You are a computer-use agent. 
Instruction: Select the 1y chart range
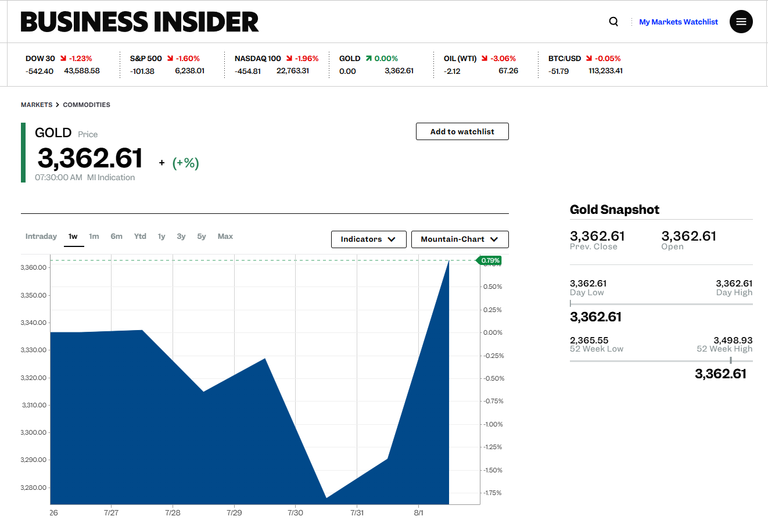(x=162, y=236)
